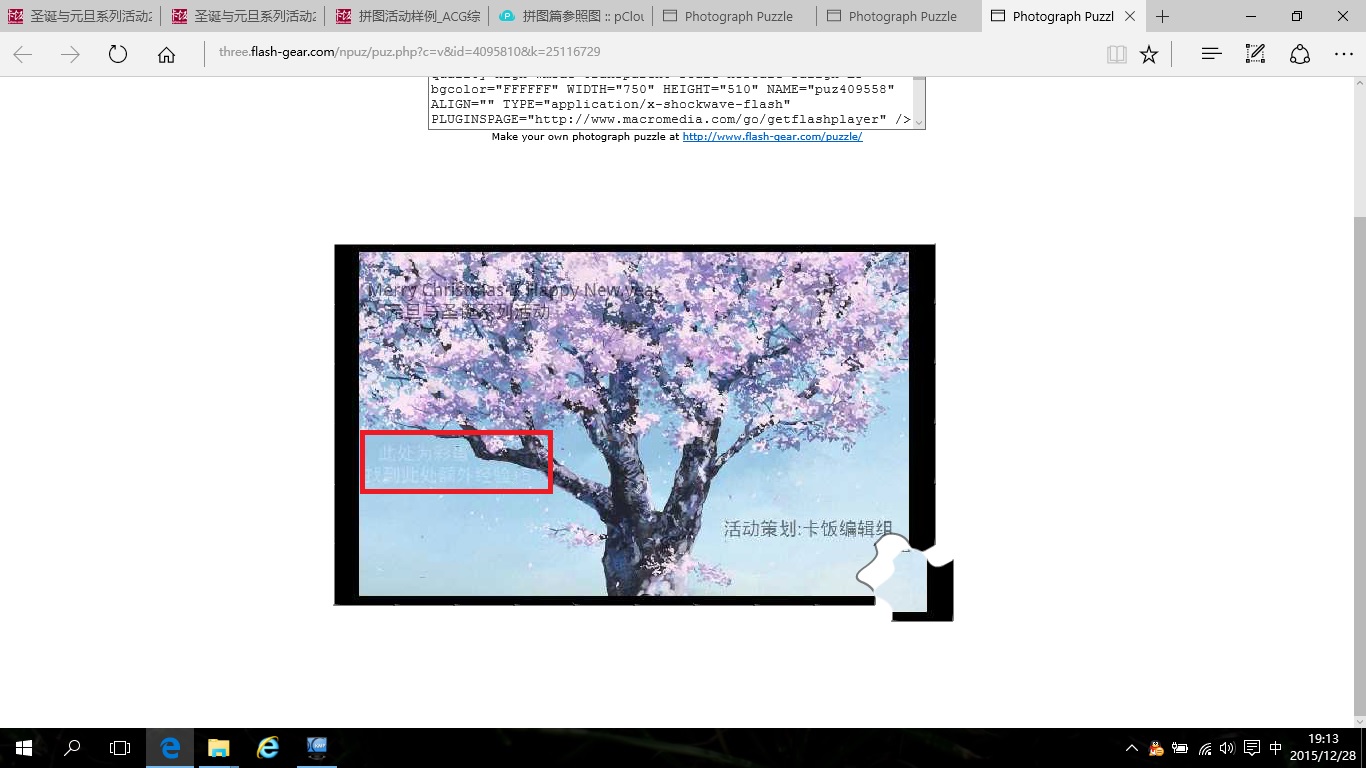This screenshot has height=768, width=1366.
Task: Switch to middle Photograph Puzzle tab
Action: pos(899,16)
